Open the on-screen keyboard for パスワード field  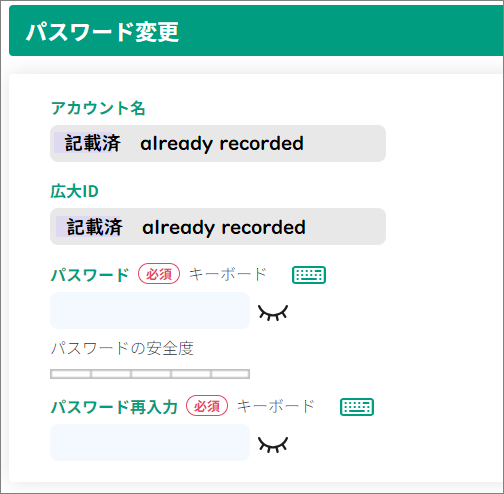tap(309, 275)
